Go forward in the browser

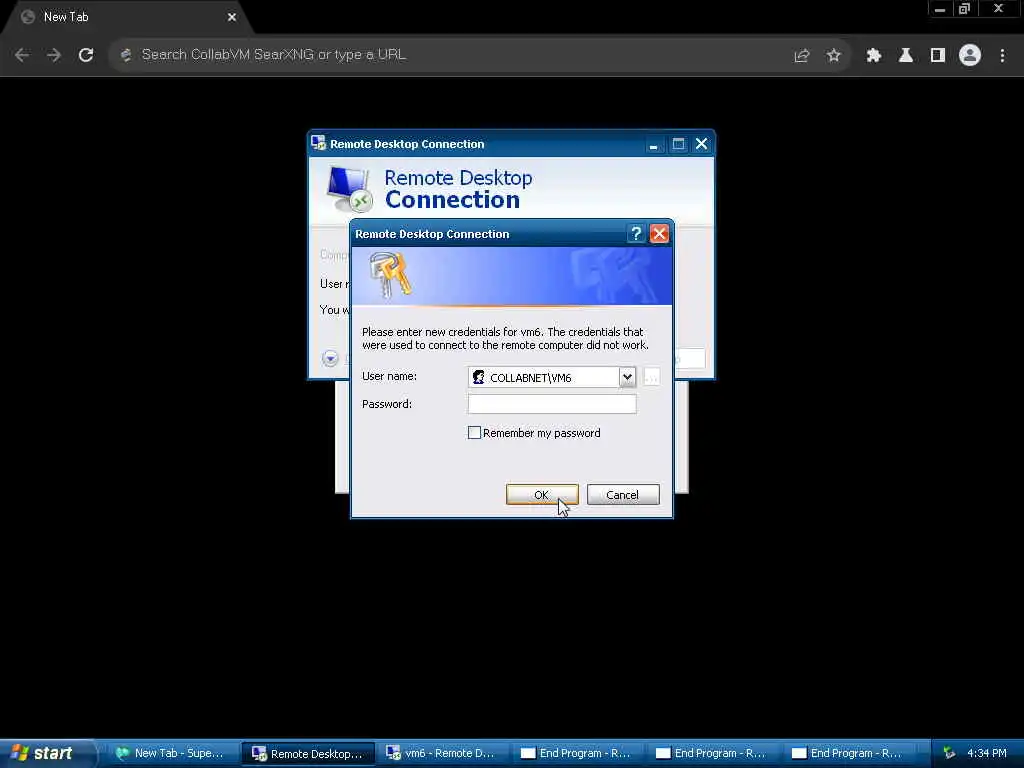pos(54,55)
